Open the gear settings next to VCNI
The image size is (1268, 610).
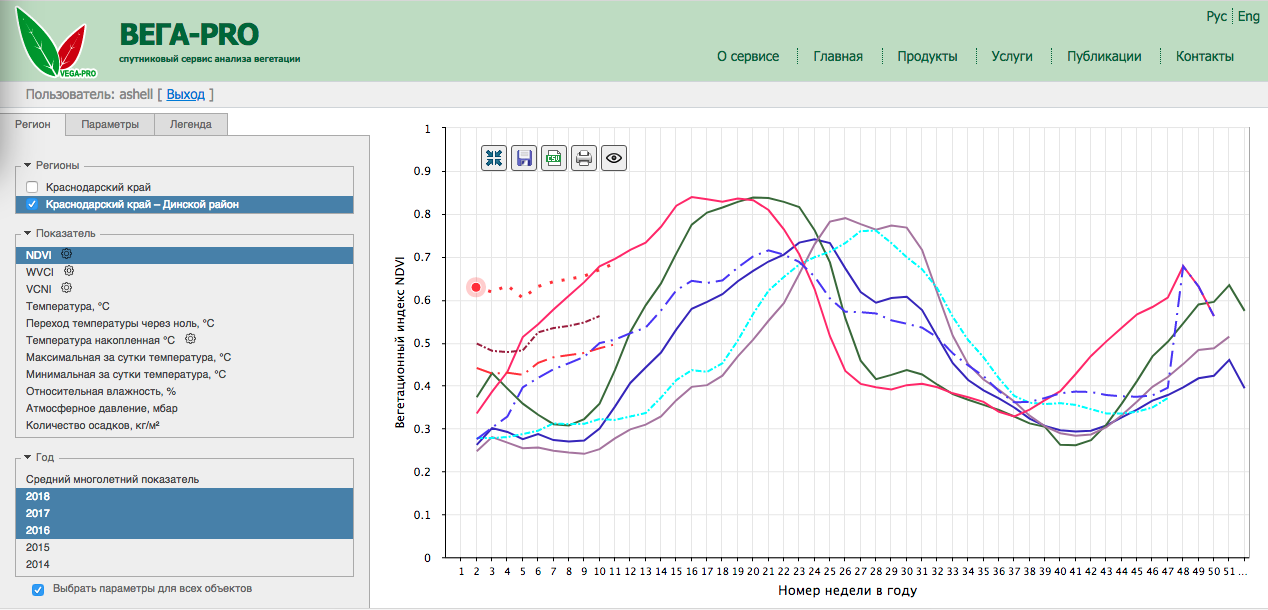(67, 288)
